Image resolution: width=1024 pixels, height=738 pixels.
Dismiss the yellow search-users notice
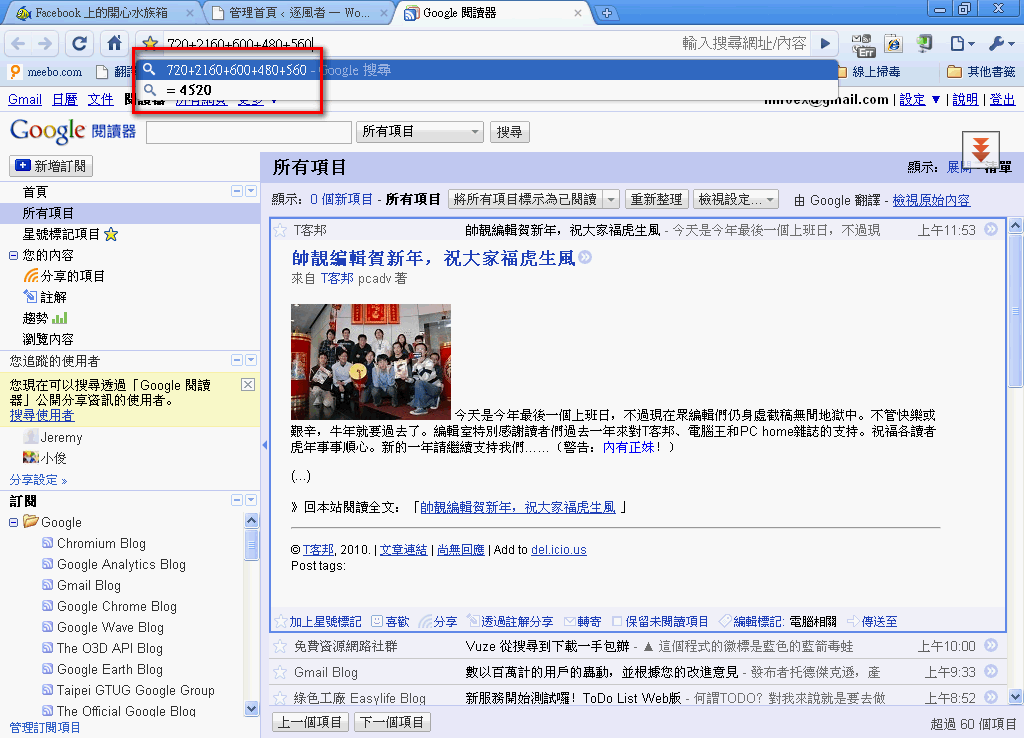point(248,384)
